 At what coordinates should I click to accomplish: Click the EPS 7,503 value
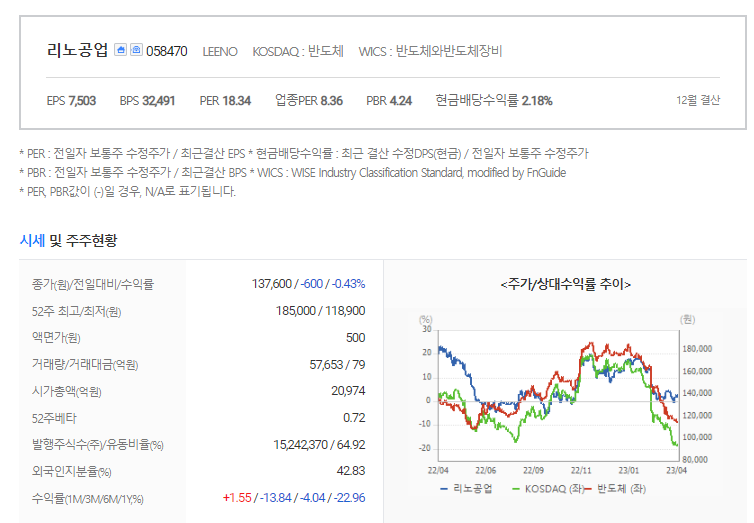coord(71,100)
